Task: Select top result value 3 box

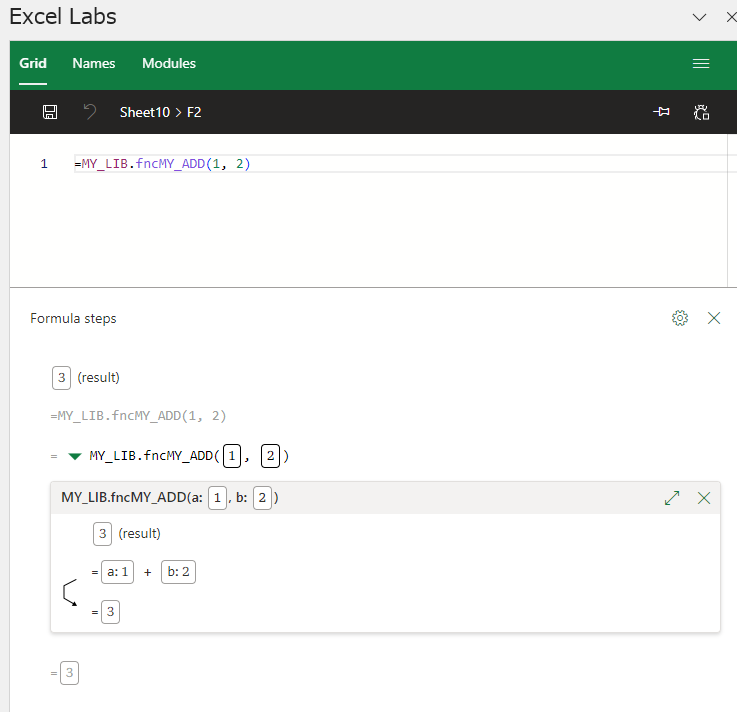Action: click(61, 378)
